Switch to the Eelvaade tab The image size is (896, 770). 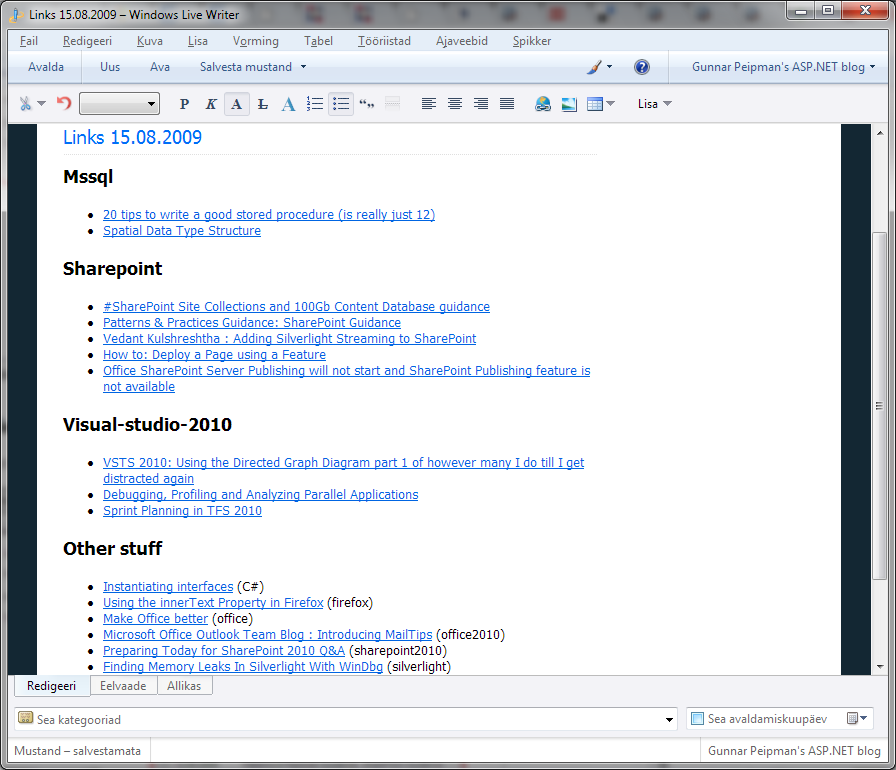(x=123, y=685)
